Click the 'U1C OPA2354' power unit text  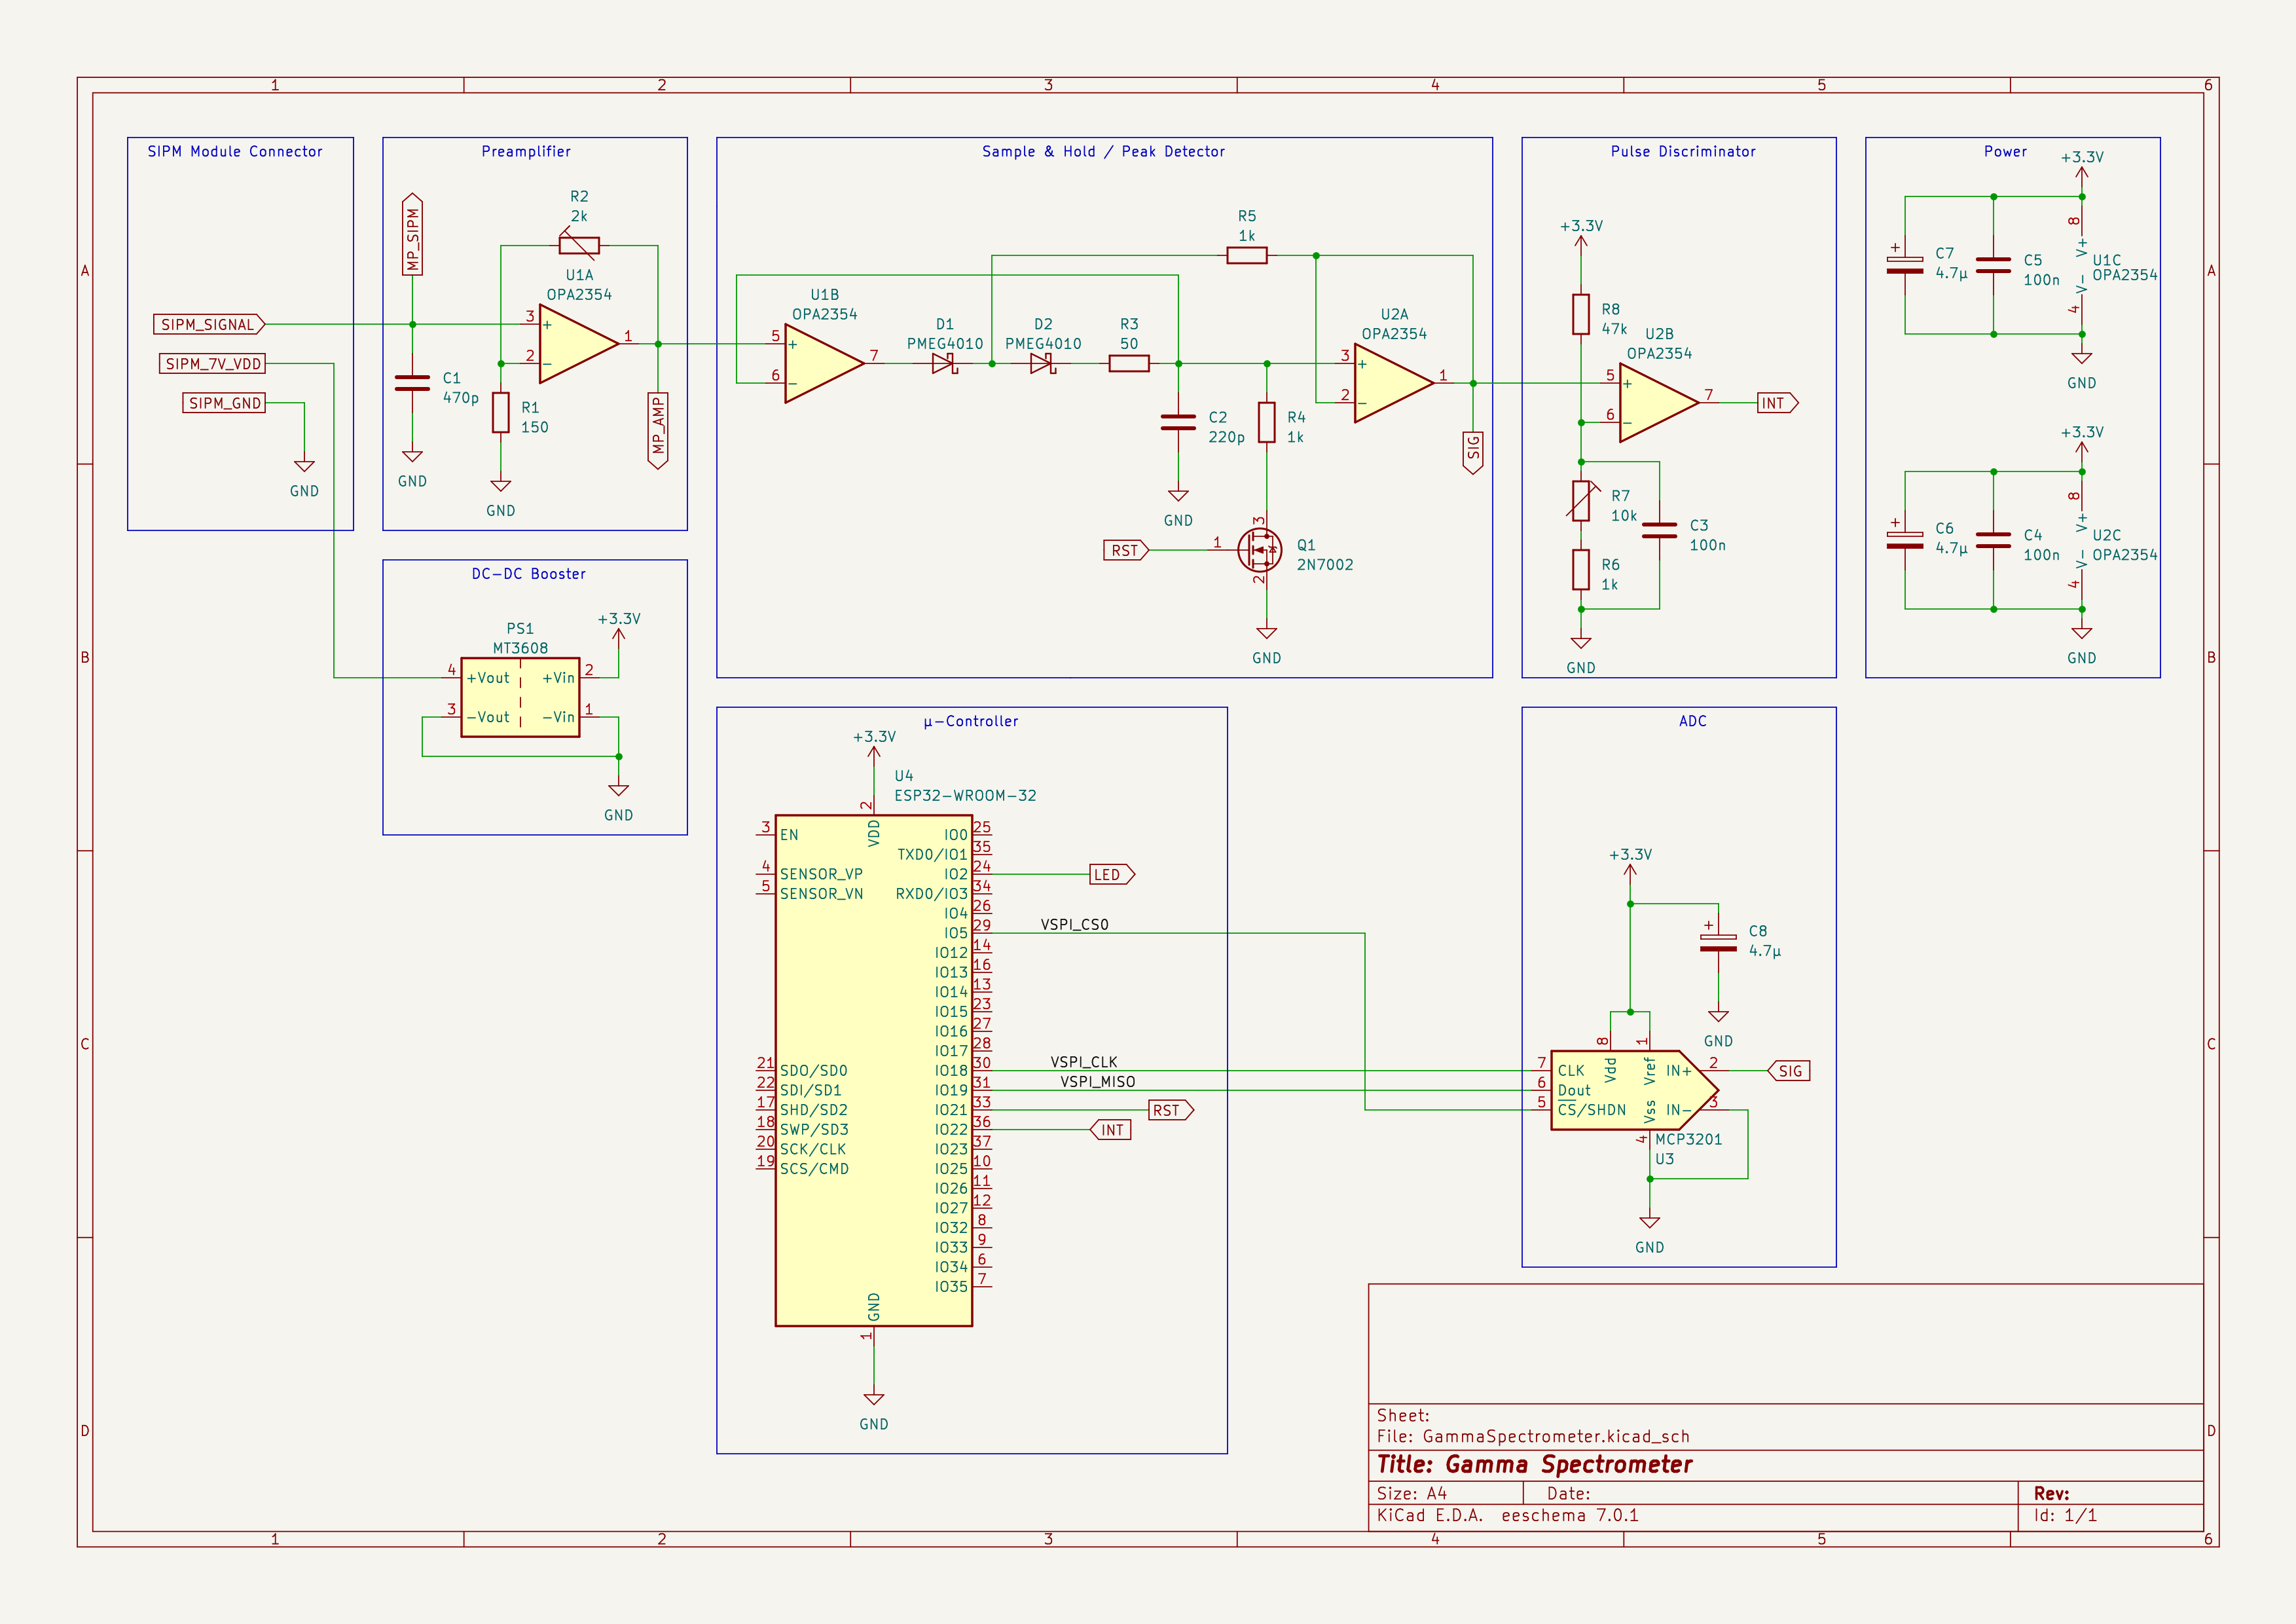pyautogui.click(x=2124, y=267)
